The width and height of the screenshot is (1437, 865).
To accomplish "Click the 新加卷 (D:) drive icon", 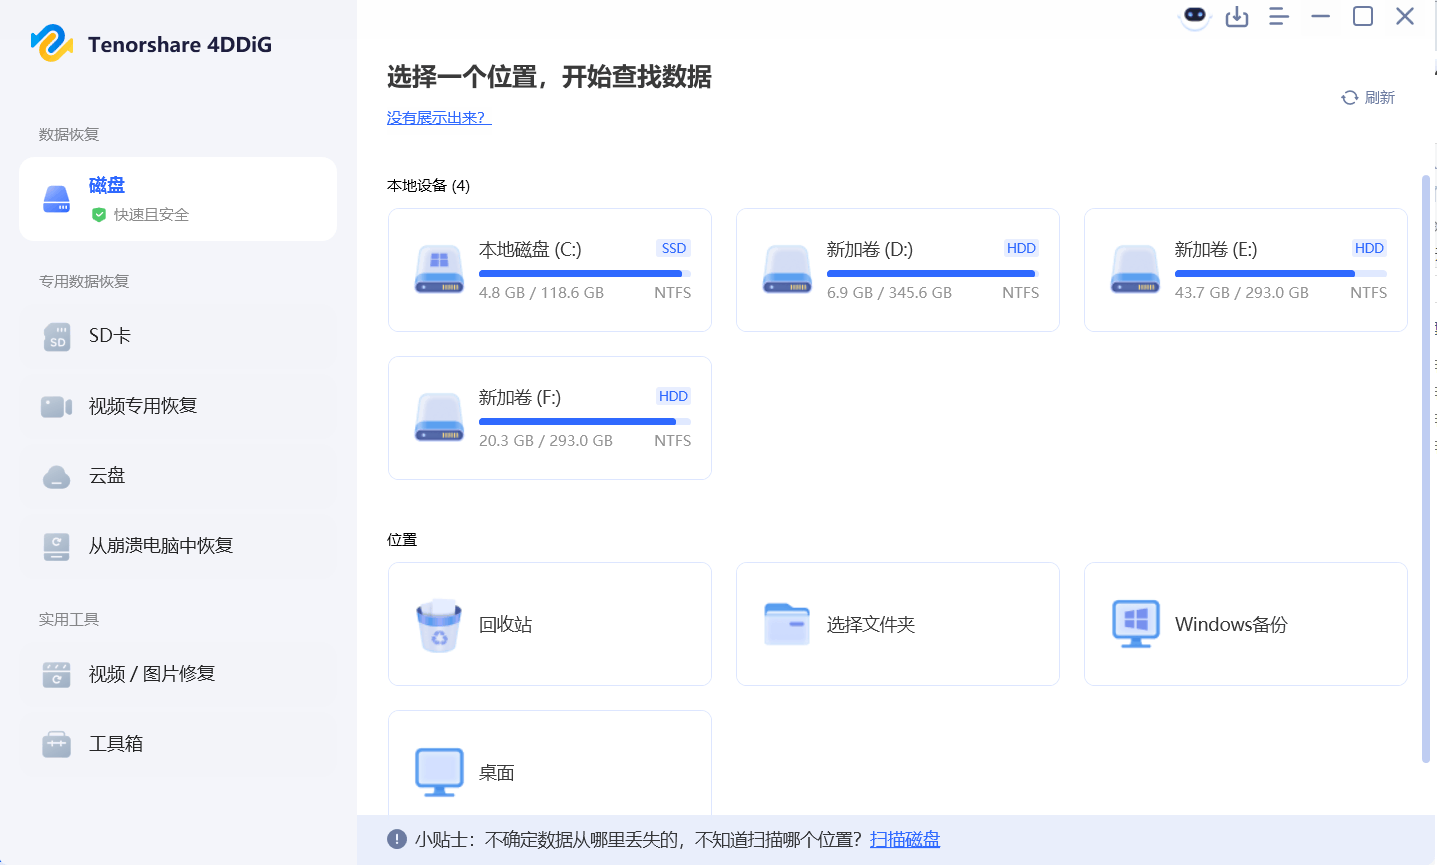I will click(787, 270).
